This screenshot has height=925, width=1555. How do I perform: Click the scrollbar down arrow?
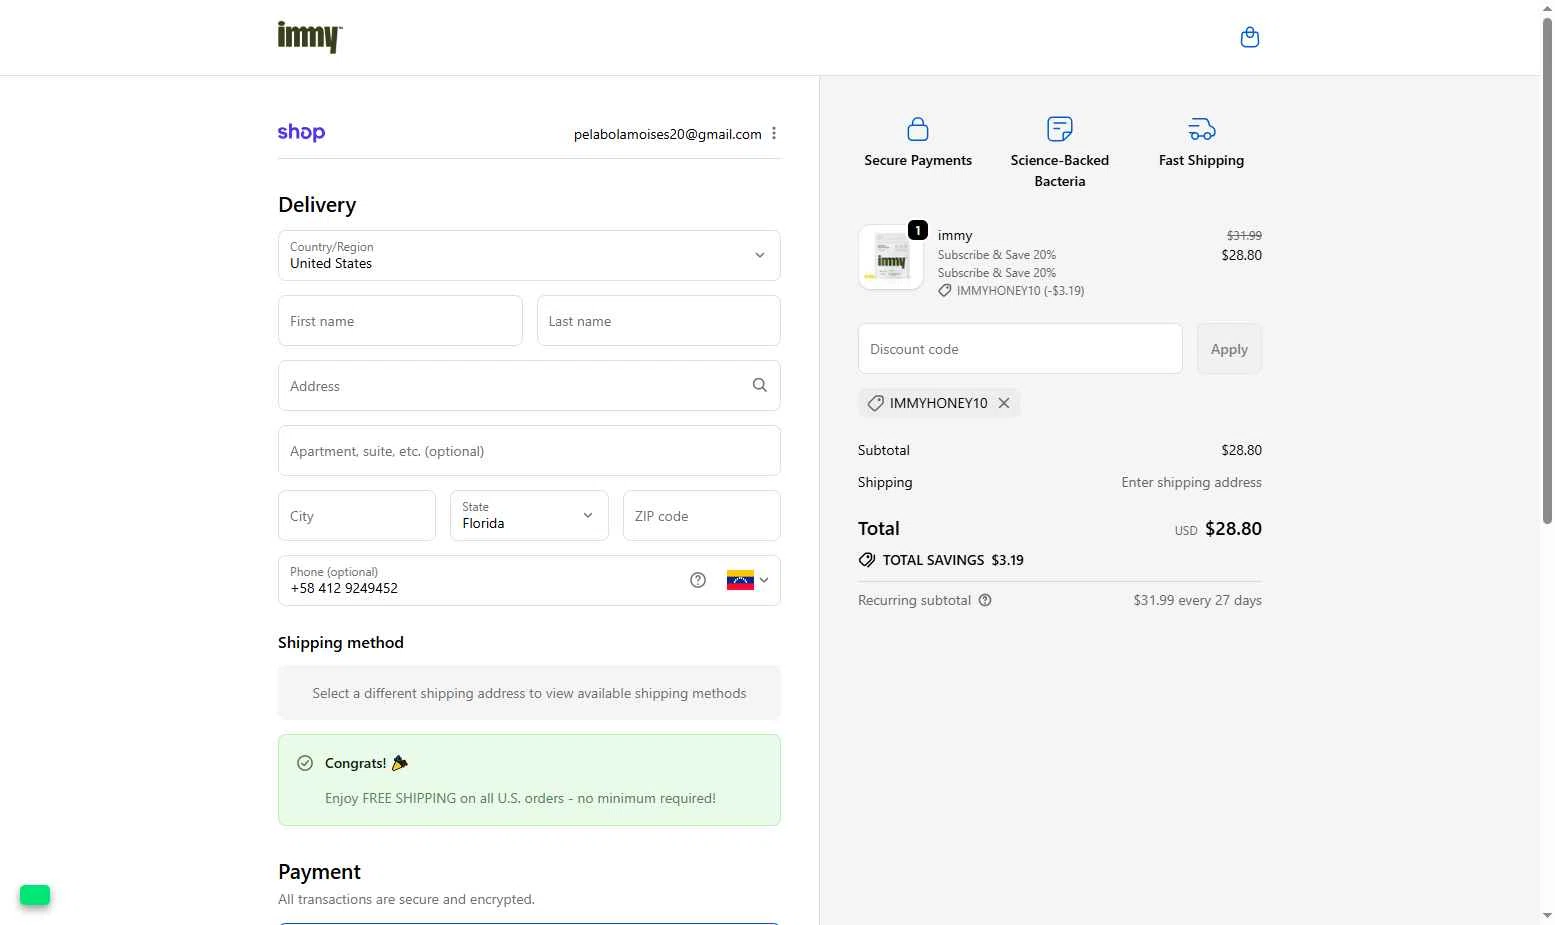coord(1547,916)
